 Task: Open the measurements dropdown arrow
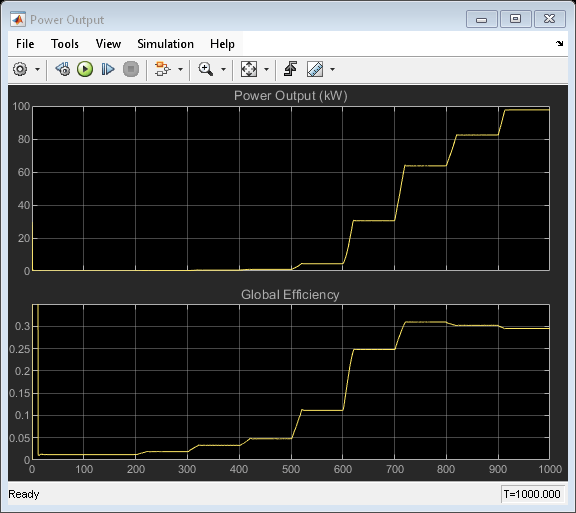(332, 69)
